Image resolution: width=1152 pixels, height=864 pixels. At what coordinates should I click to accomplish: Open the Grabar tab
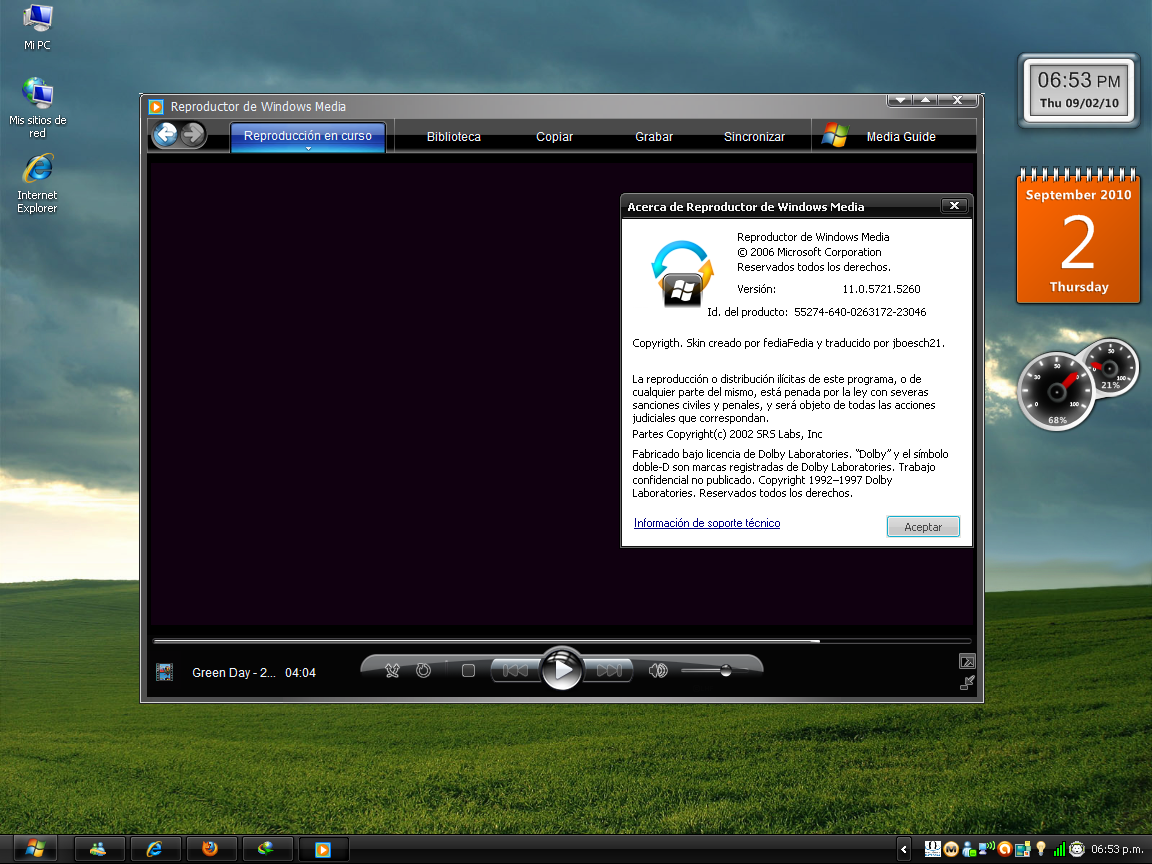tap(654, 137)
